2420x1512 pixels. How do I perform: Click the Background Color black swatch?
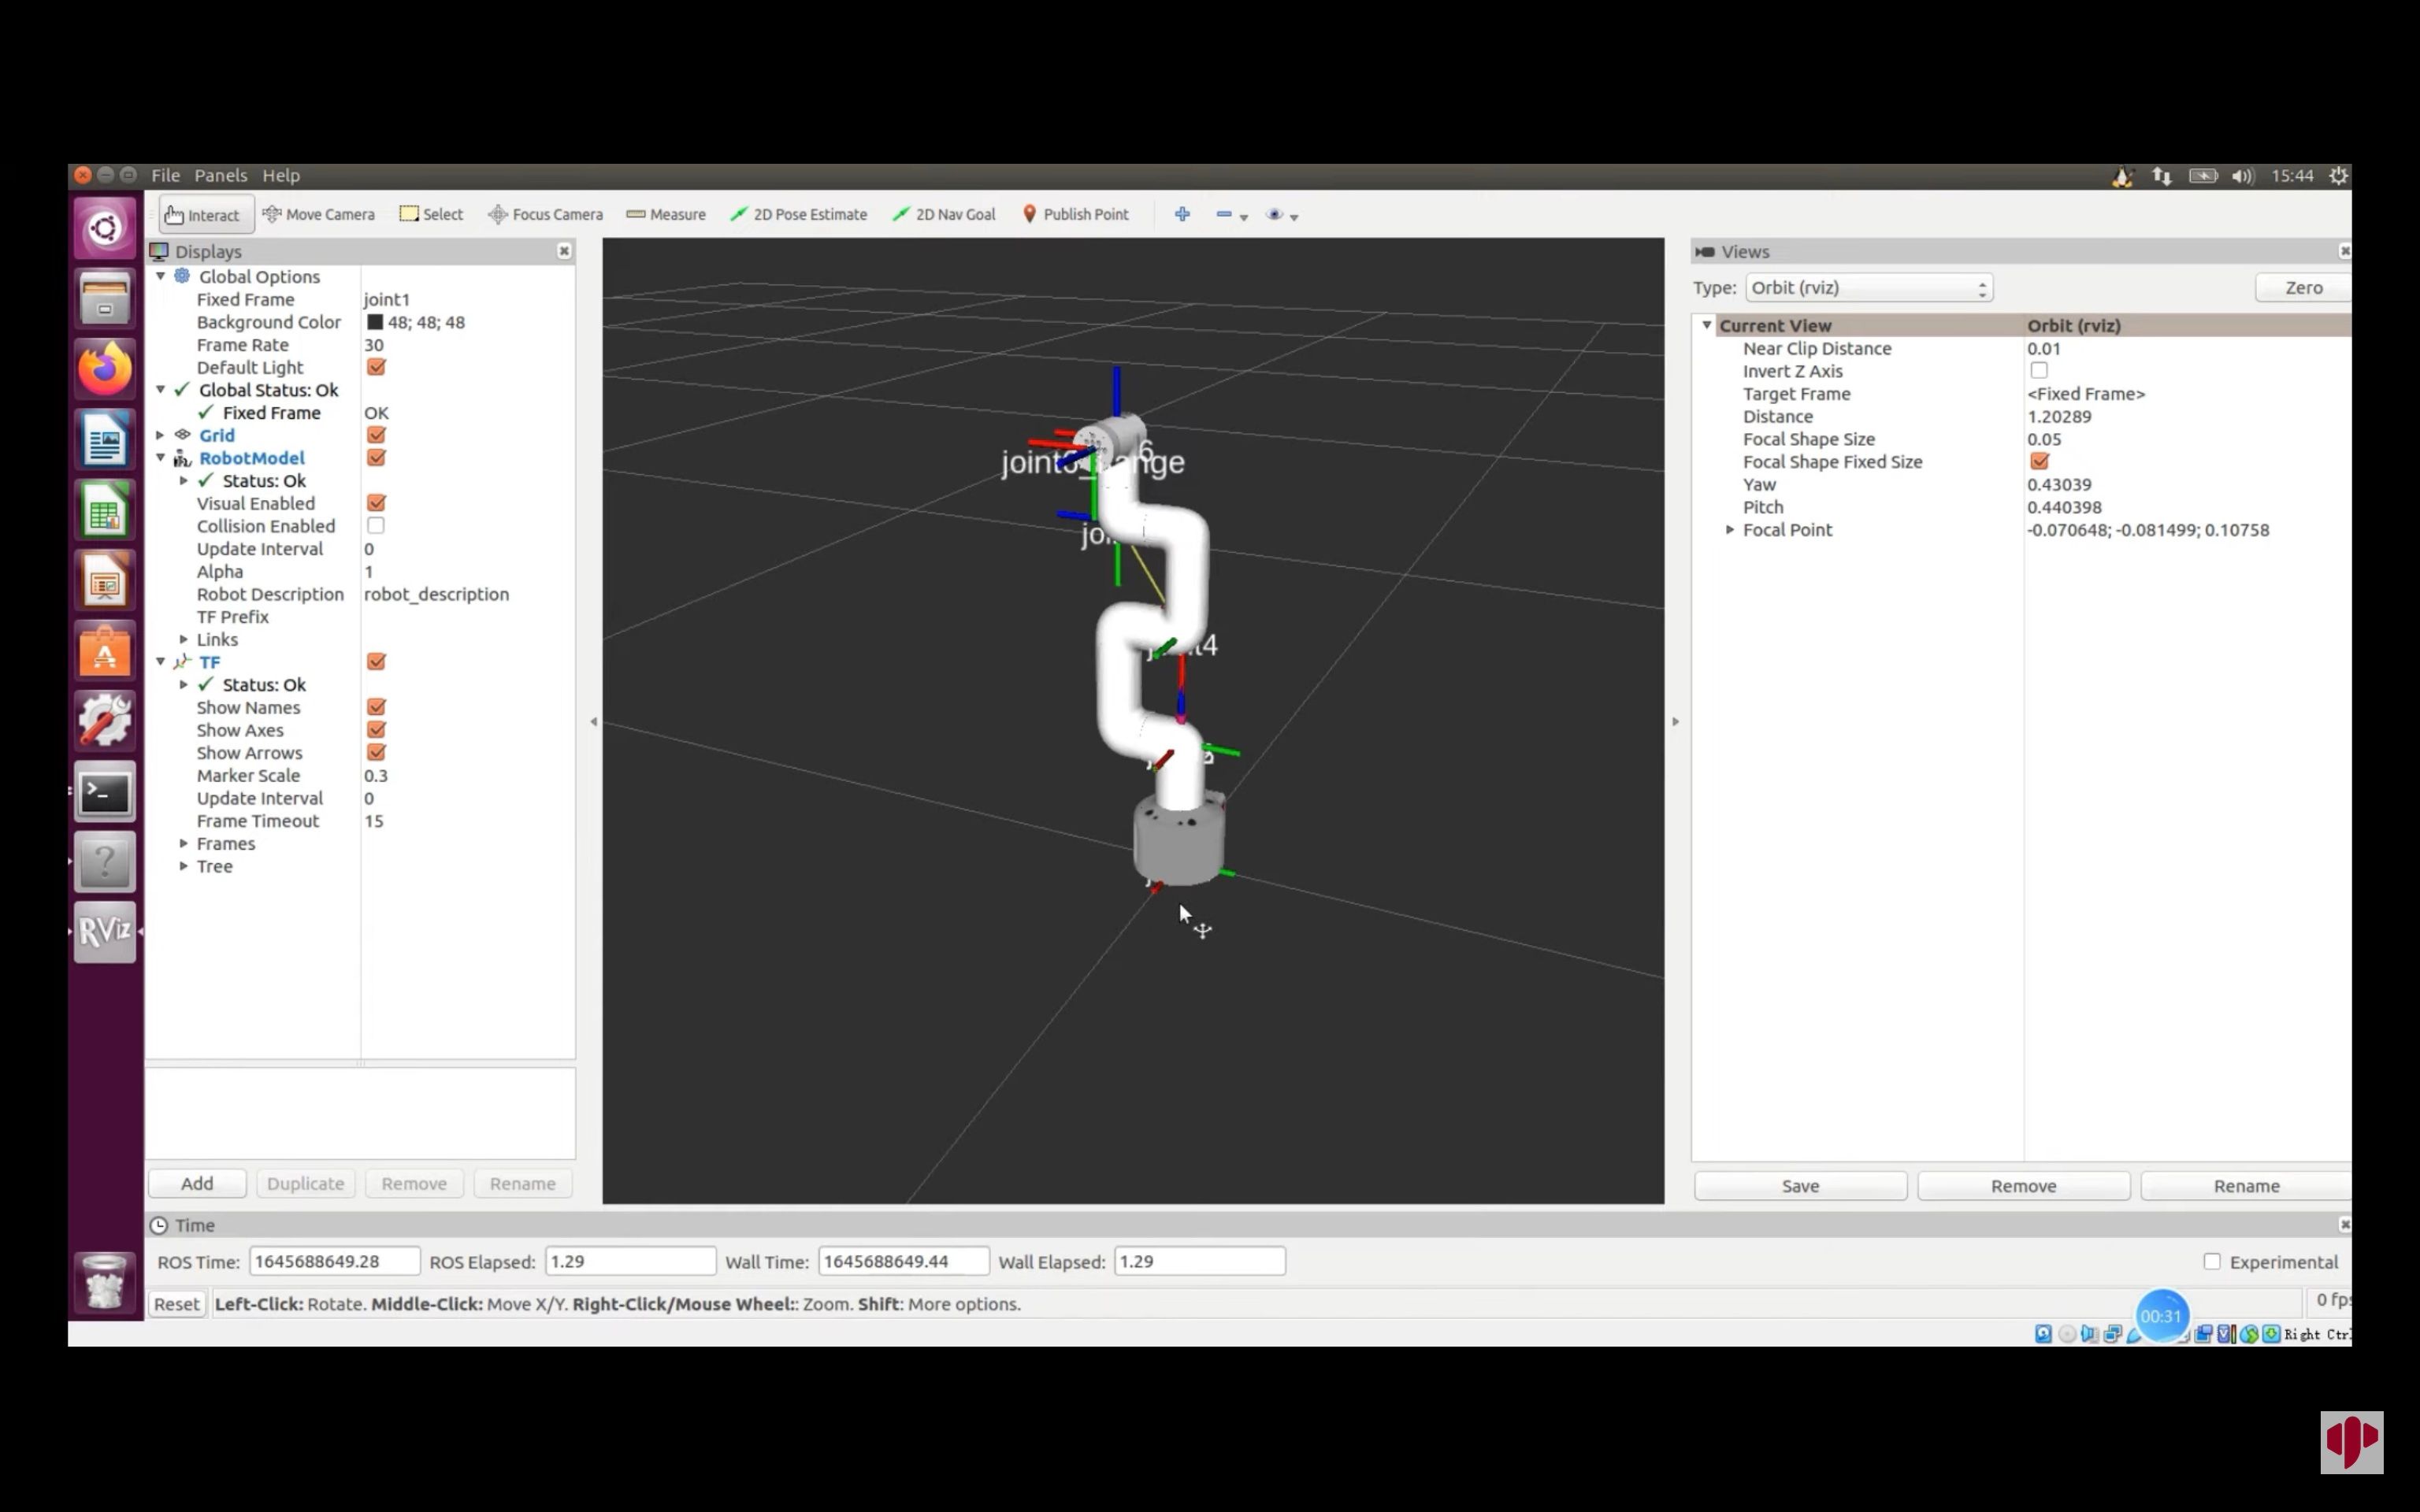[375, 322]
